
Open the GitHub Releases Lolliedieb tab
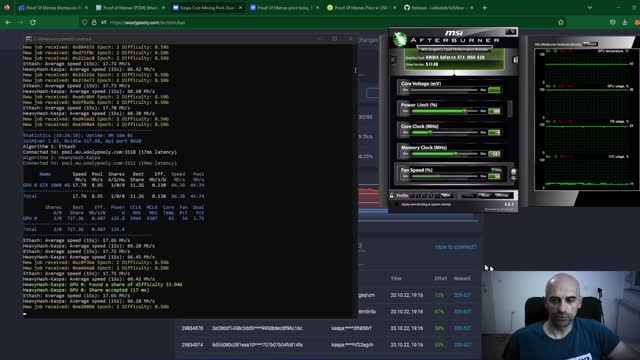coord(437,7)
